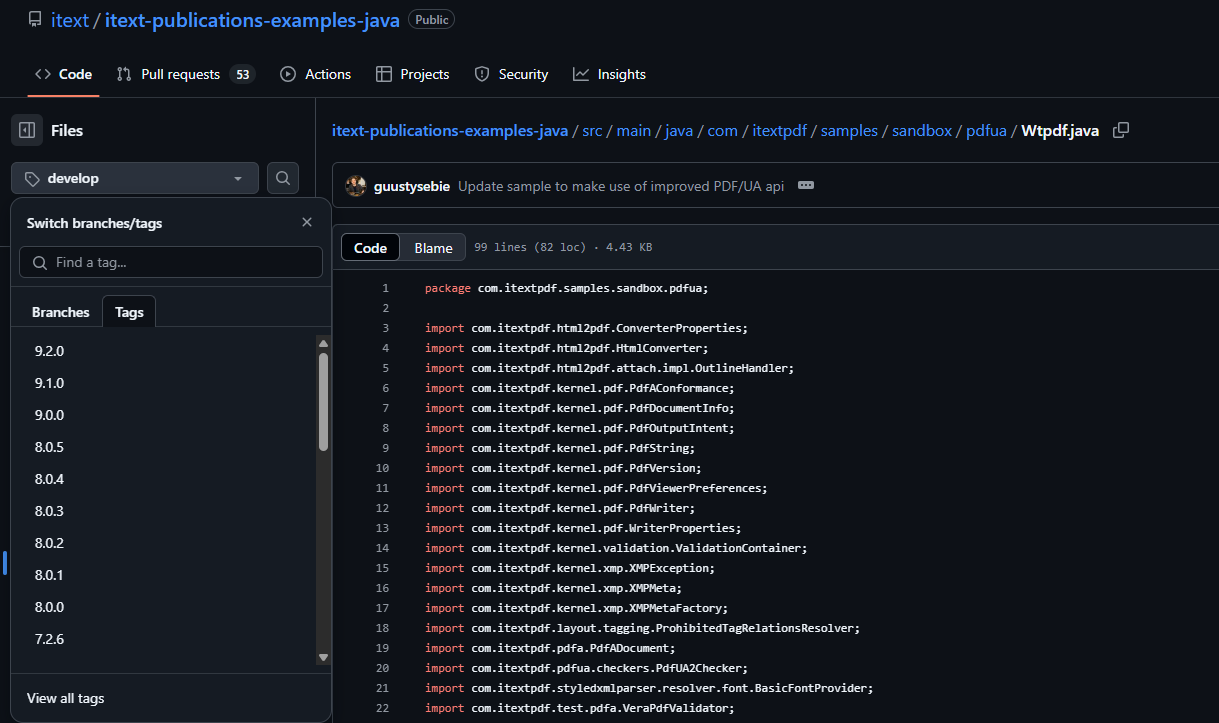
Task: Click the Insights graph icon
Action: click(x=580, y=73)
